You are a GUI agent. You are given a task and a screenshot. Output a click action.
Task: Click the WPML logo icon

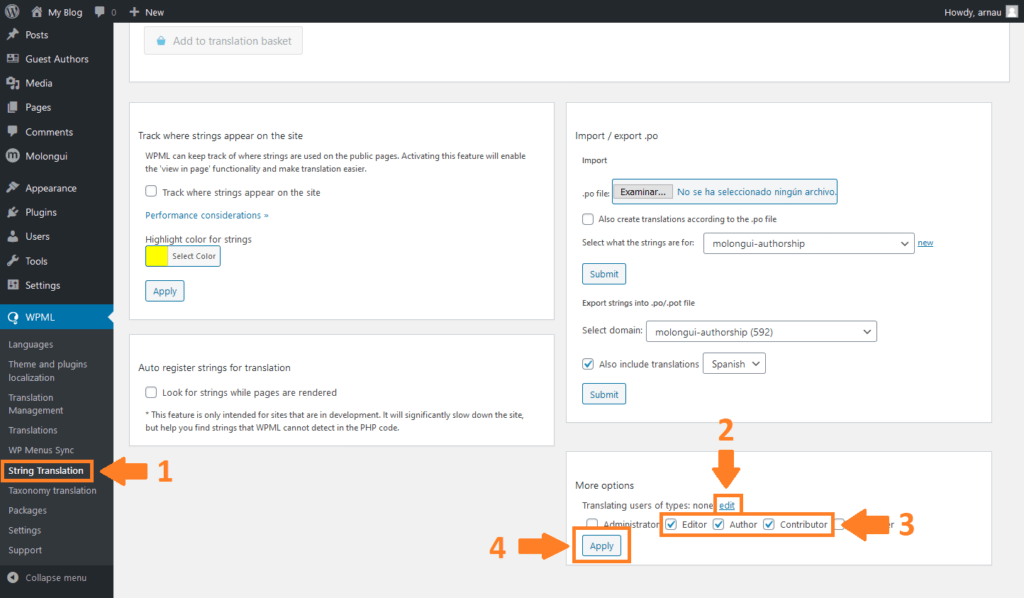coord(12,317)
